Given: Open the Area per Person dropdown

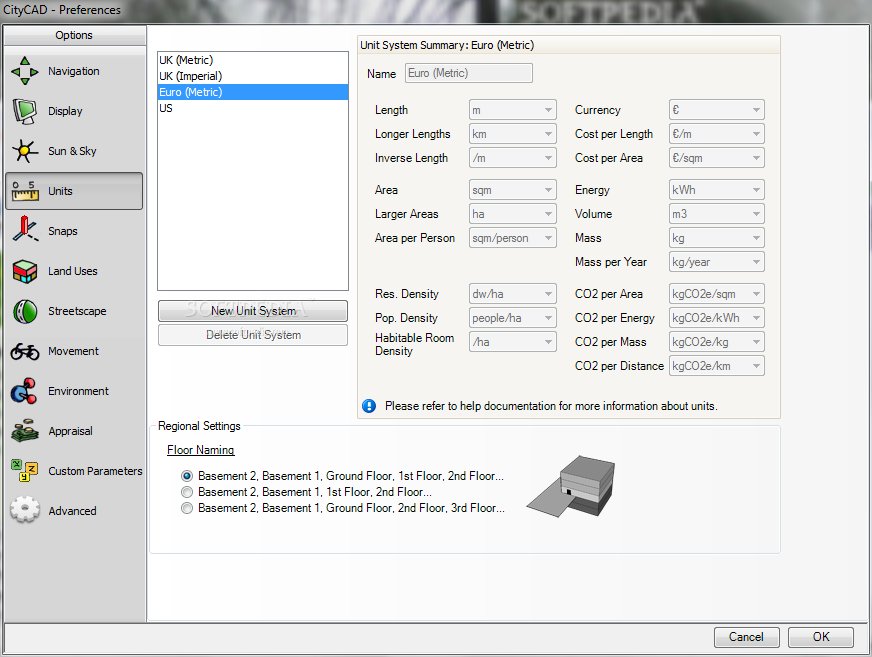Looking at the screenshot, I should (512, 238).
